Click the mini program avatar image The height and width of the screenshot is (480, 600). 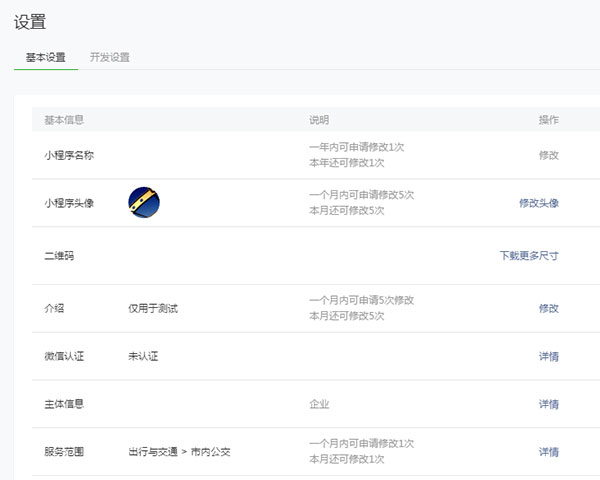tap(144, 203)
